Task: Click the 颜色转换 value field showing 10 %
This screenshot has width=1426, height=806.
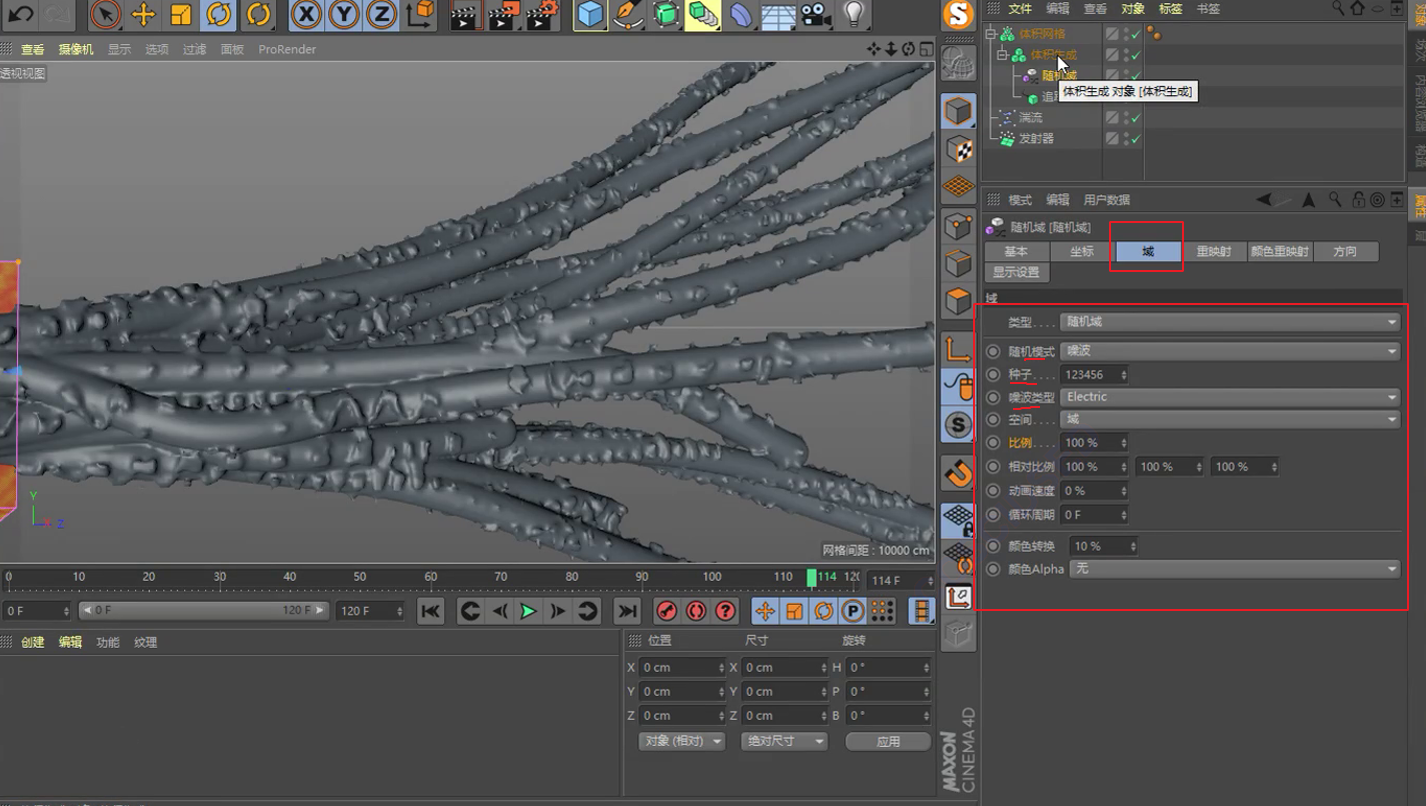Action: click(x=1103, y=546)
